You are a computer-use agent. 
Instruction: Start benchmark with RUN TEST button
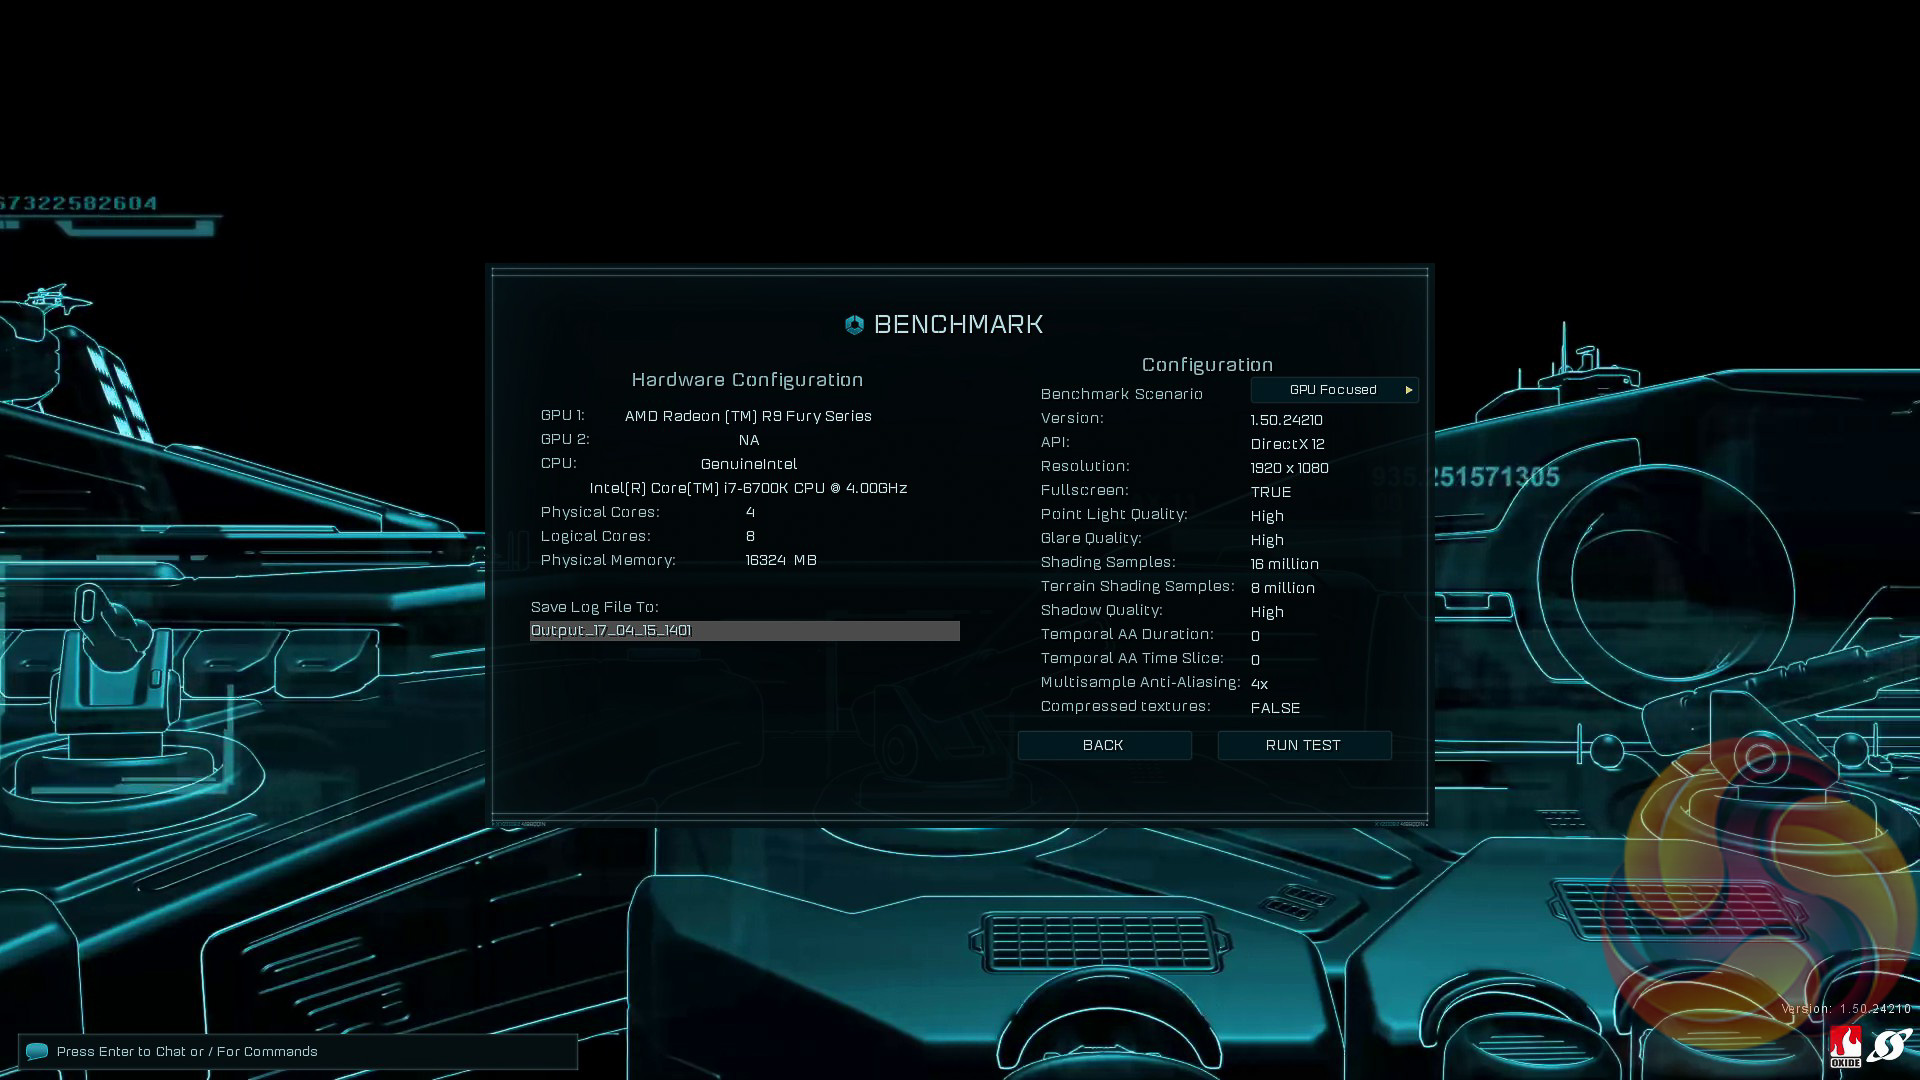(1303, 745)
